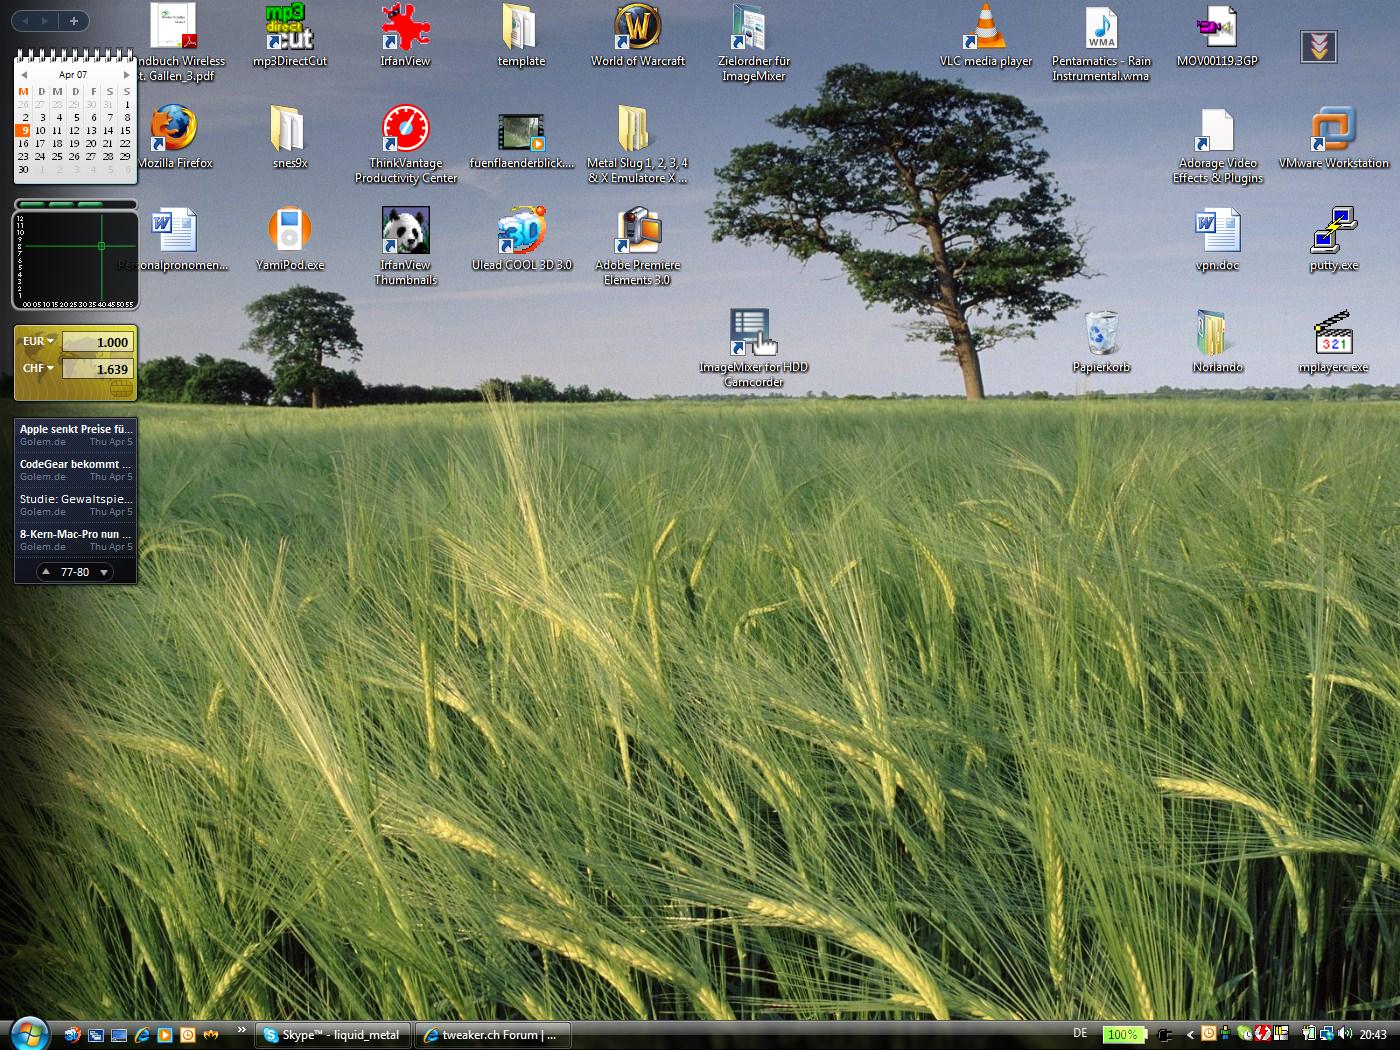Open 'Apple senkt Preise' news headline
The width and height of the screenshot is (1400, 1050).
tap(75, 429)
